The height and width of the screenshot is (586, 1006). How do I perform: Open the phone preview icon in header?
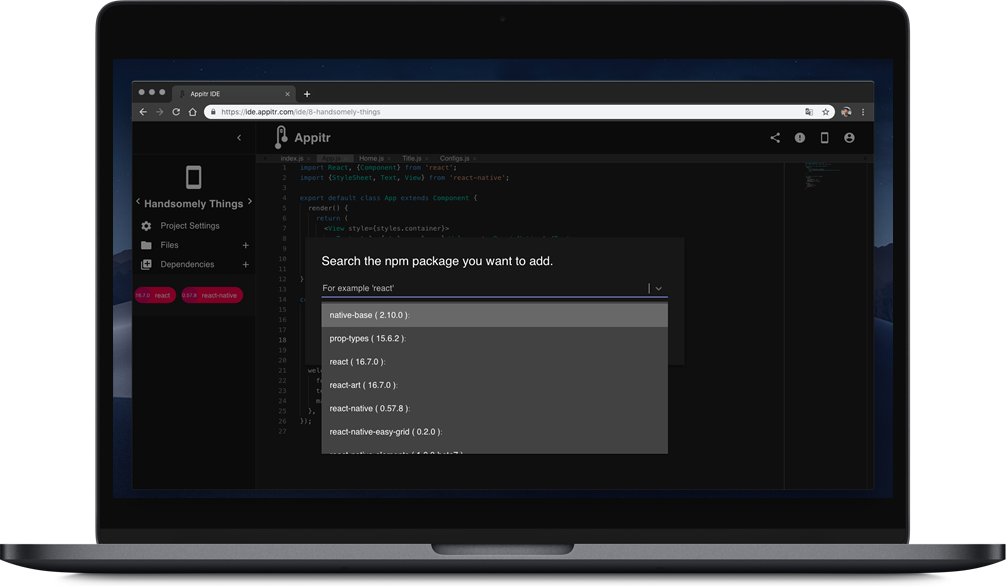[x=824, y=137]
